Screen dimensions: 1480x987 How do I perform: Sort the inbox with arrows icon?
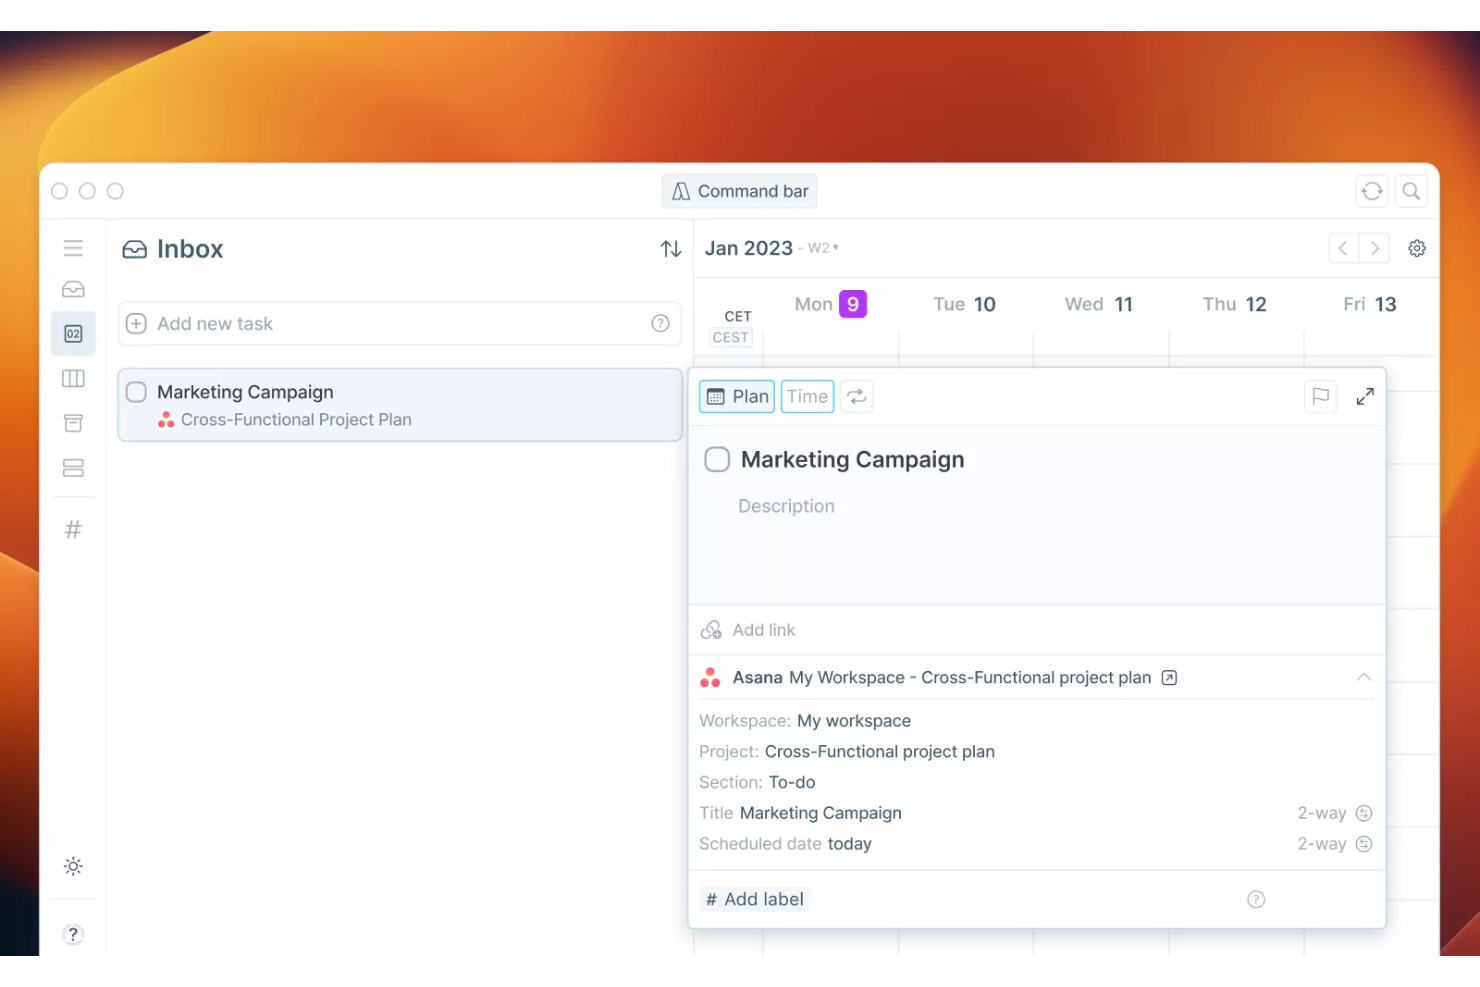(x=671, y=249)
